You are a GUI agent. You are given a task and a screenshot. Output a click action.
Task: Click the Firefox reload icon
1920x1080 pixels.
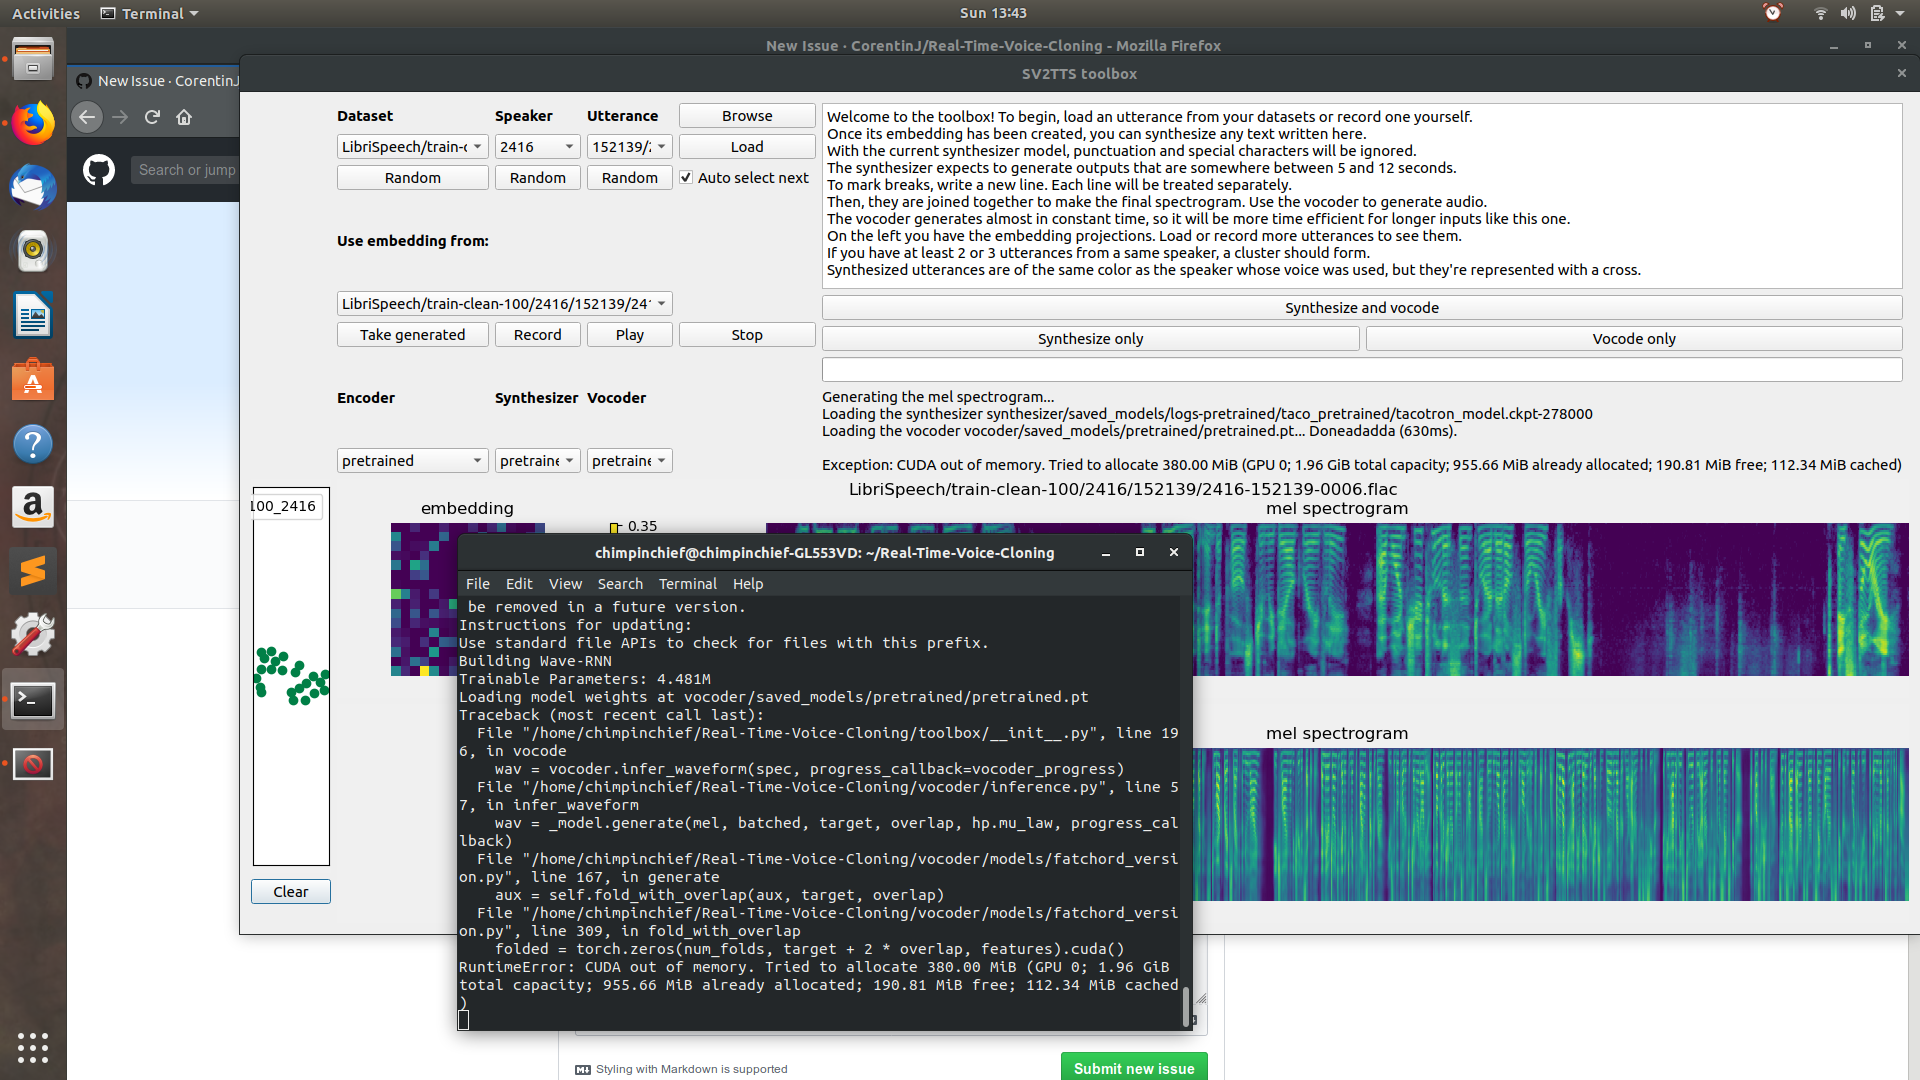click(152, 117)
